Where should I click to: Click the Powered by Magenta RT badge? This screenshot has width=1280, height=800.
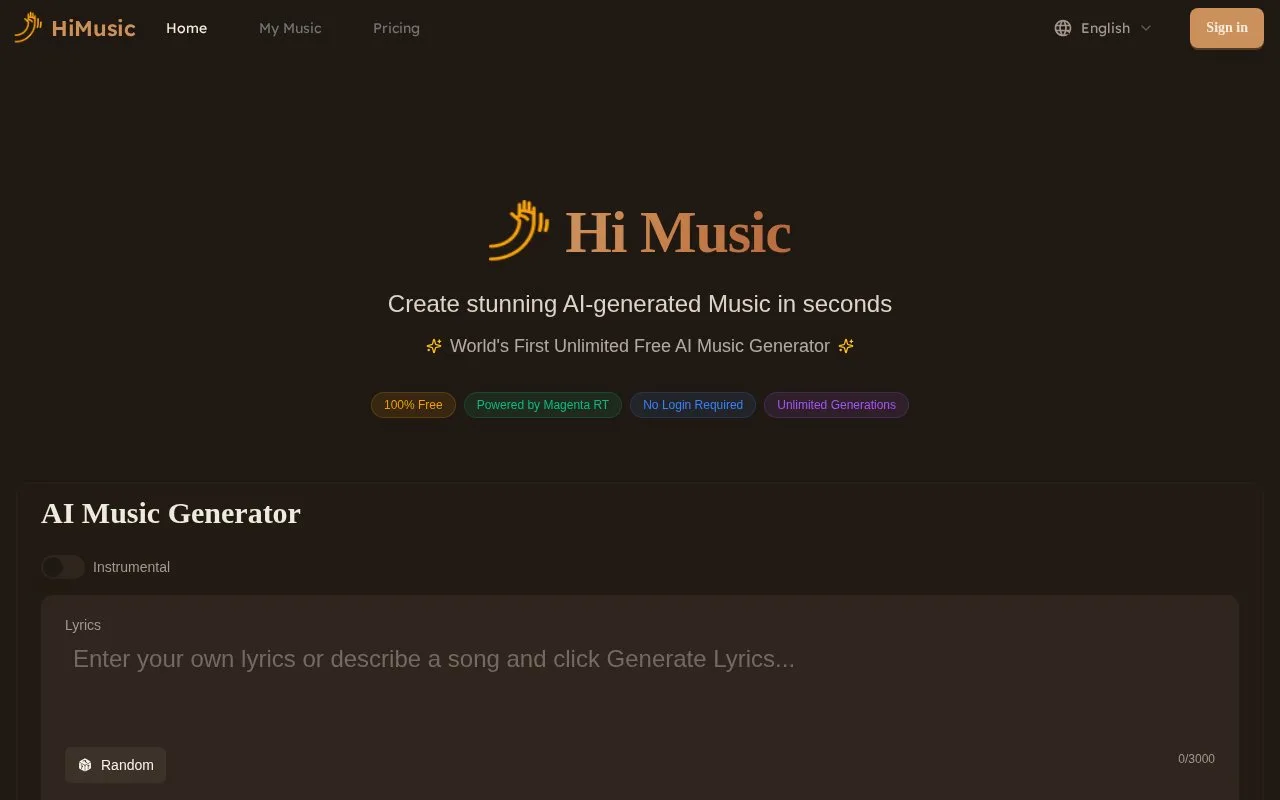pyautogui.click(x=543, y=405)
